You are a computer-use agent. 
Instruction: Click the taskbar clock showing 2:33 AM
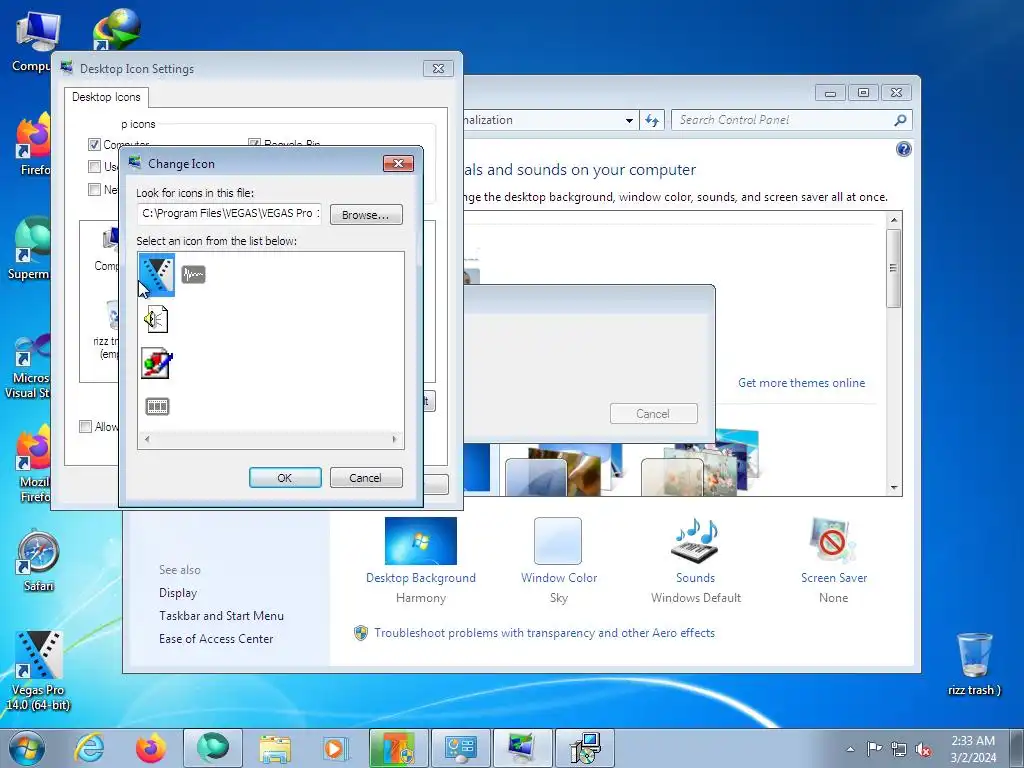click(973, 749)
